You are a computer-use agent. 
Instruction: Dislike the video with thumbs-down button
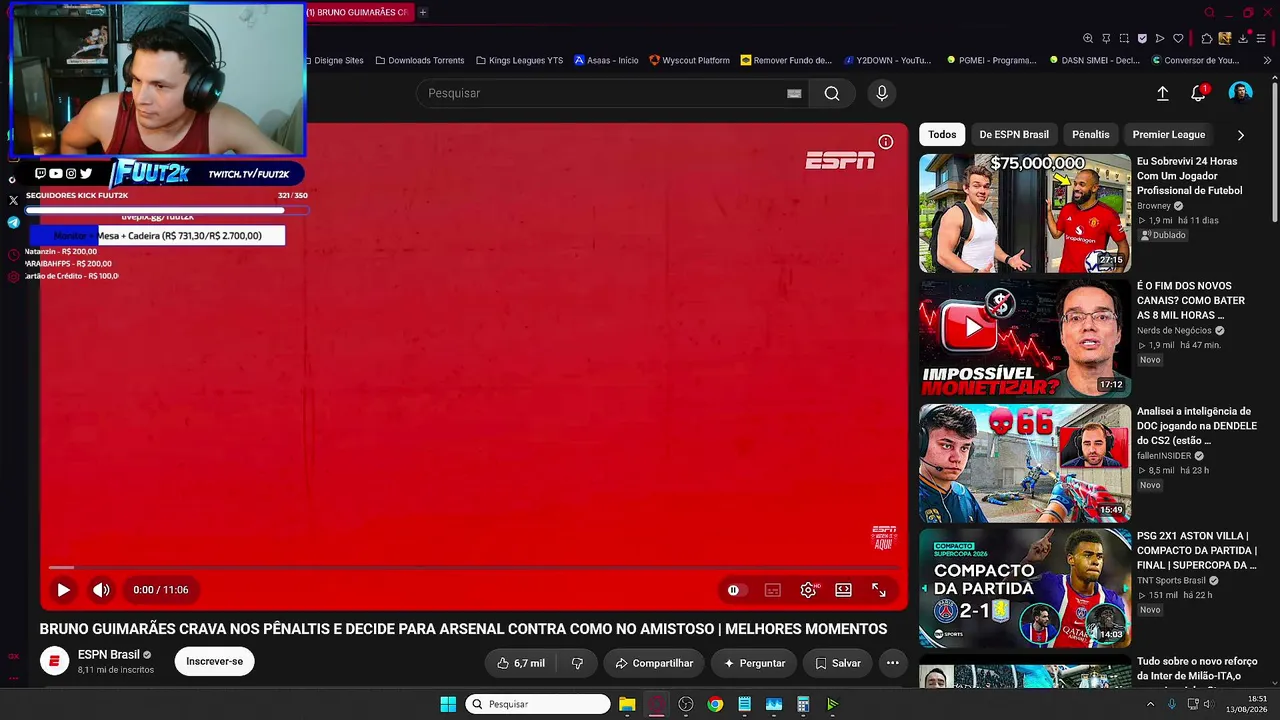pos(577,663)
